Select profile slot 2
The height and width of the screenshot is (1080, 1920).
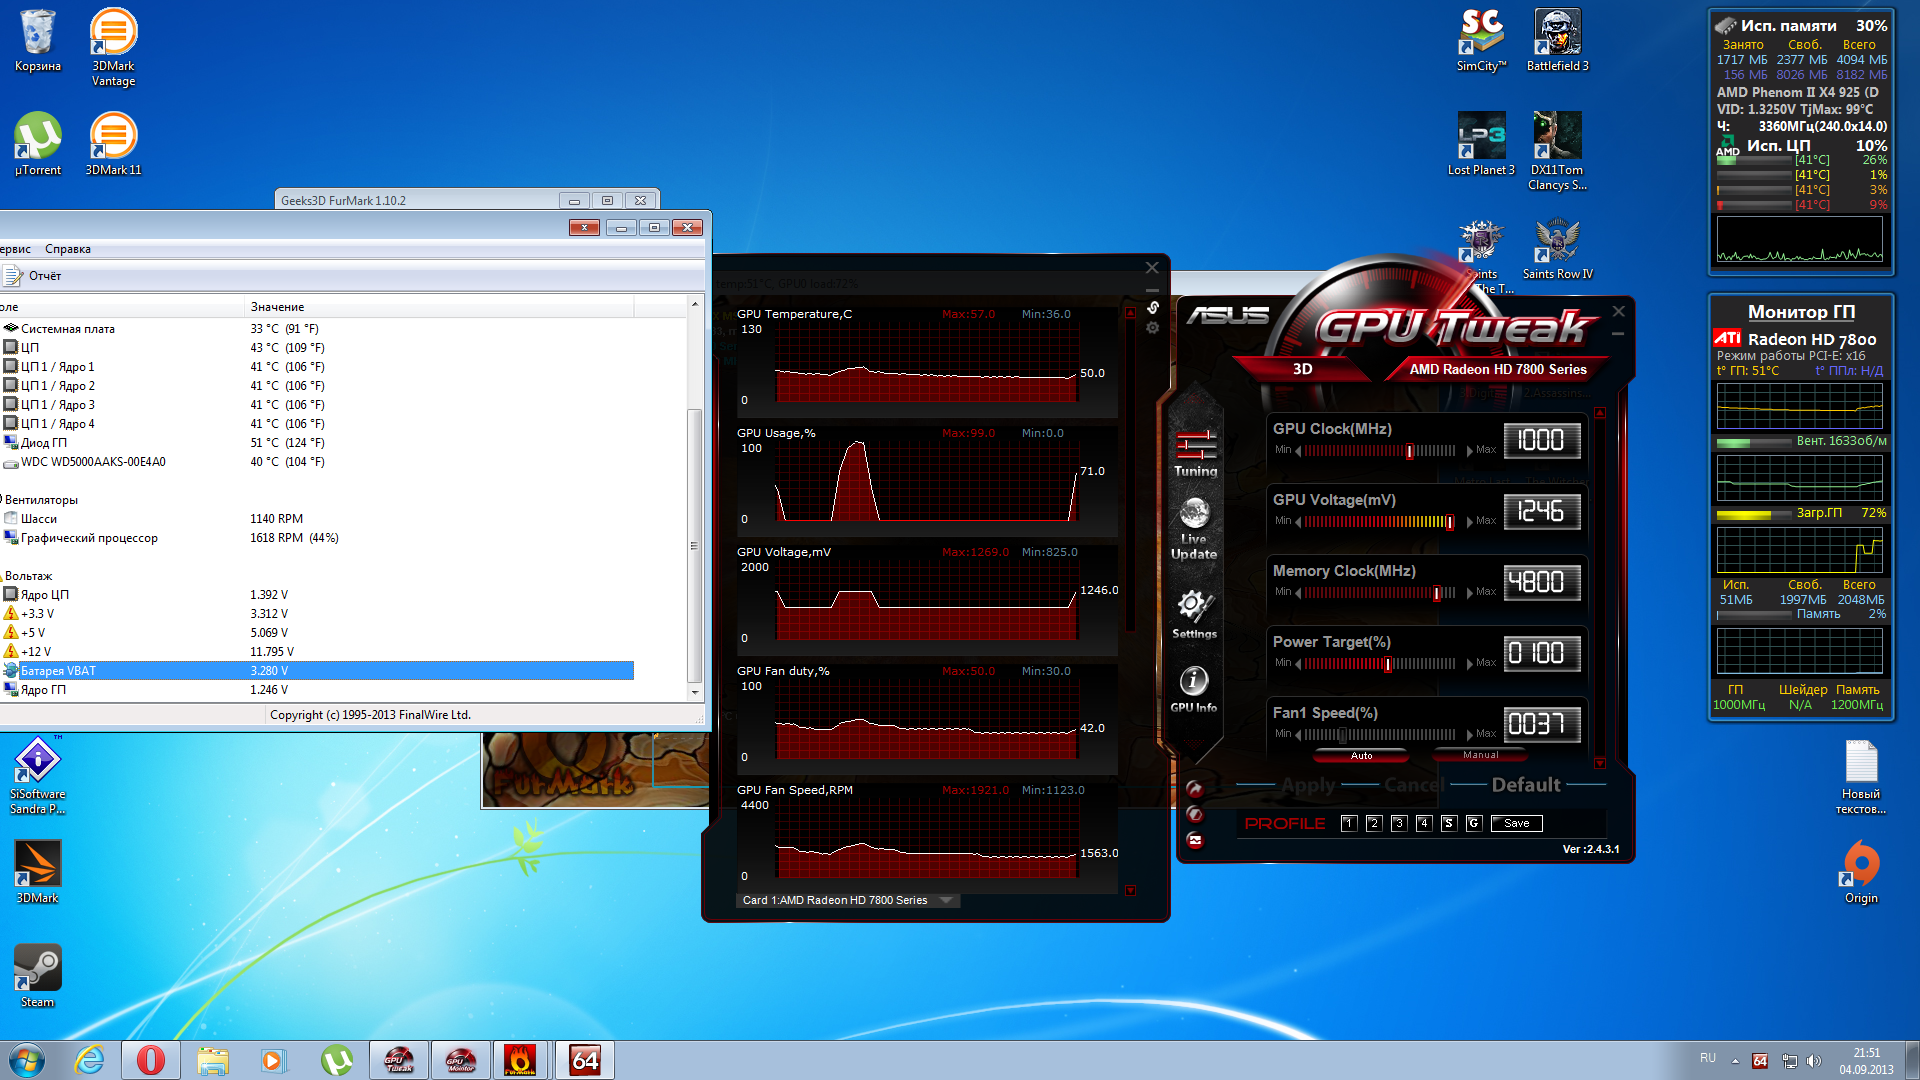[x=1373, y=823]
